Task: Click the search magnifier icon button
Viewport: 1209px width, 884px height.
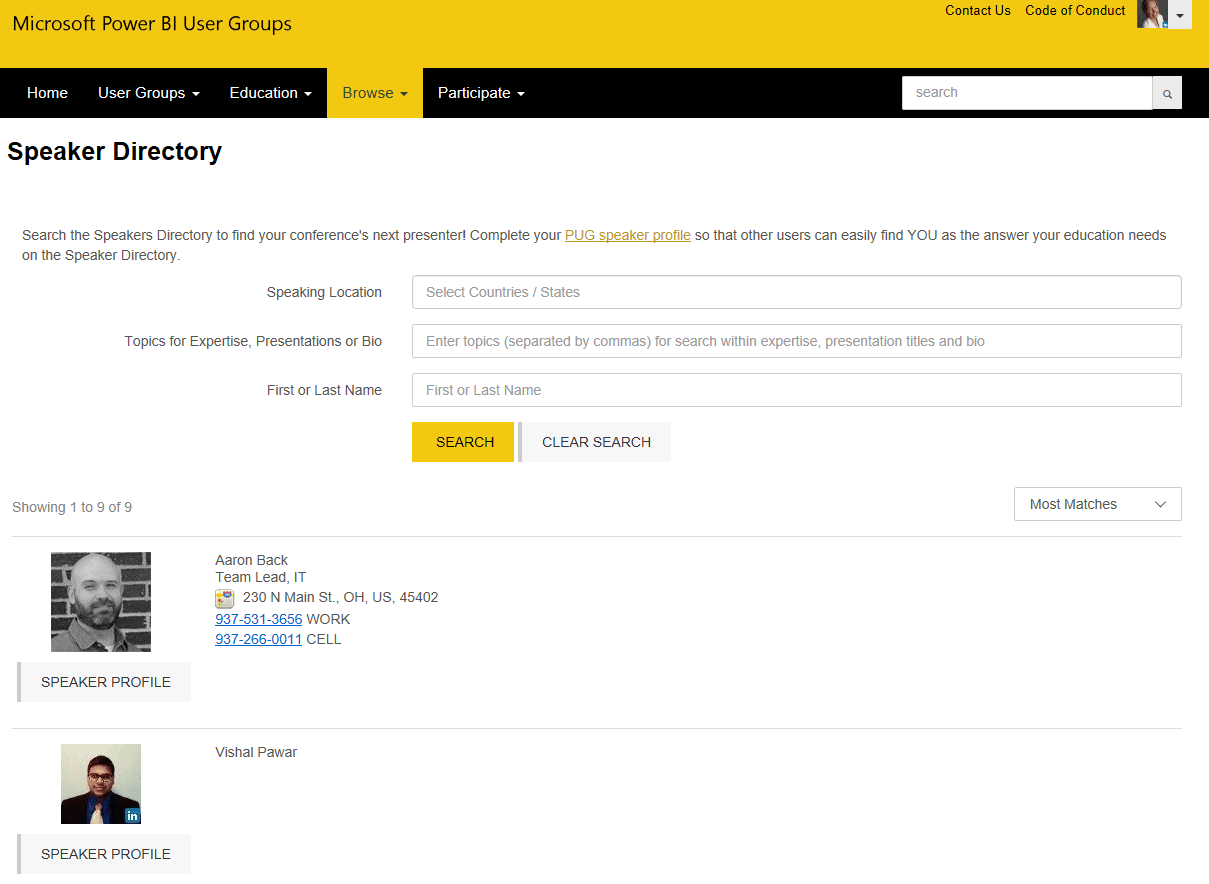Action: (x=1167, y=93)
